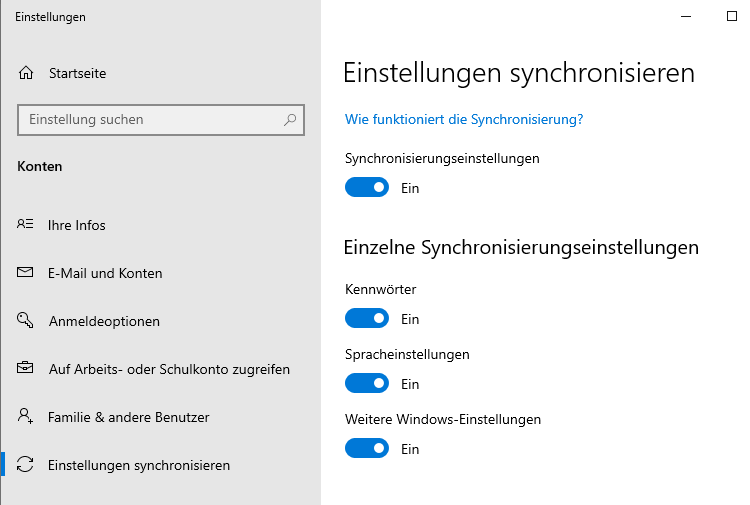Click the E-Mail und Konten envelope icon
Viewport: 750px width, 505px height.
point(26,273)
